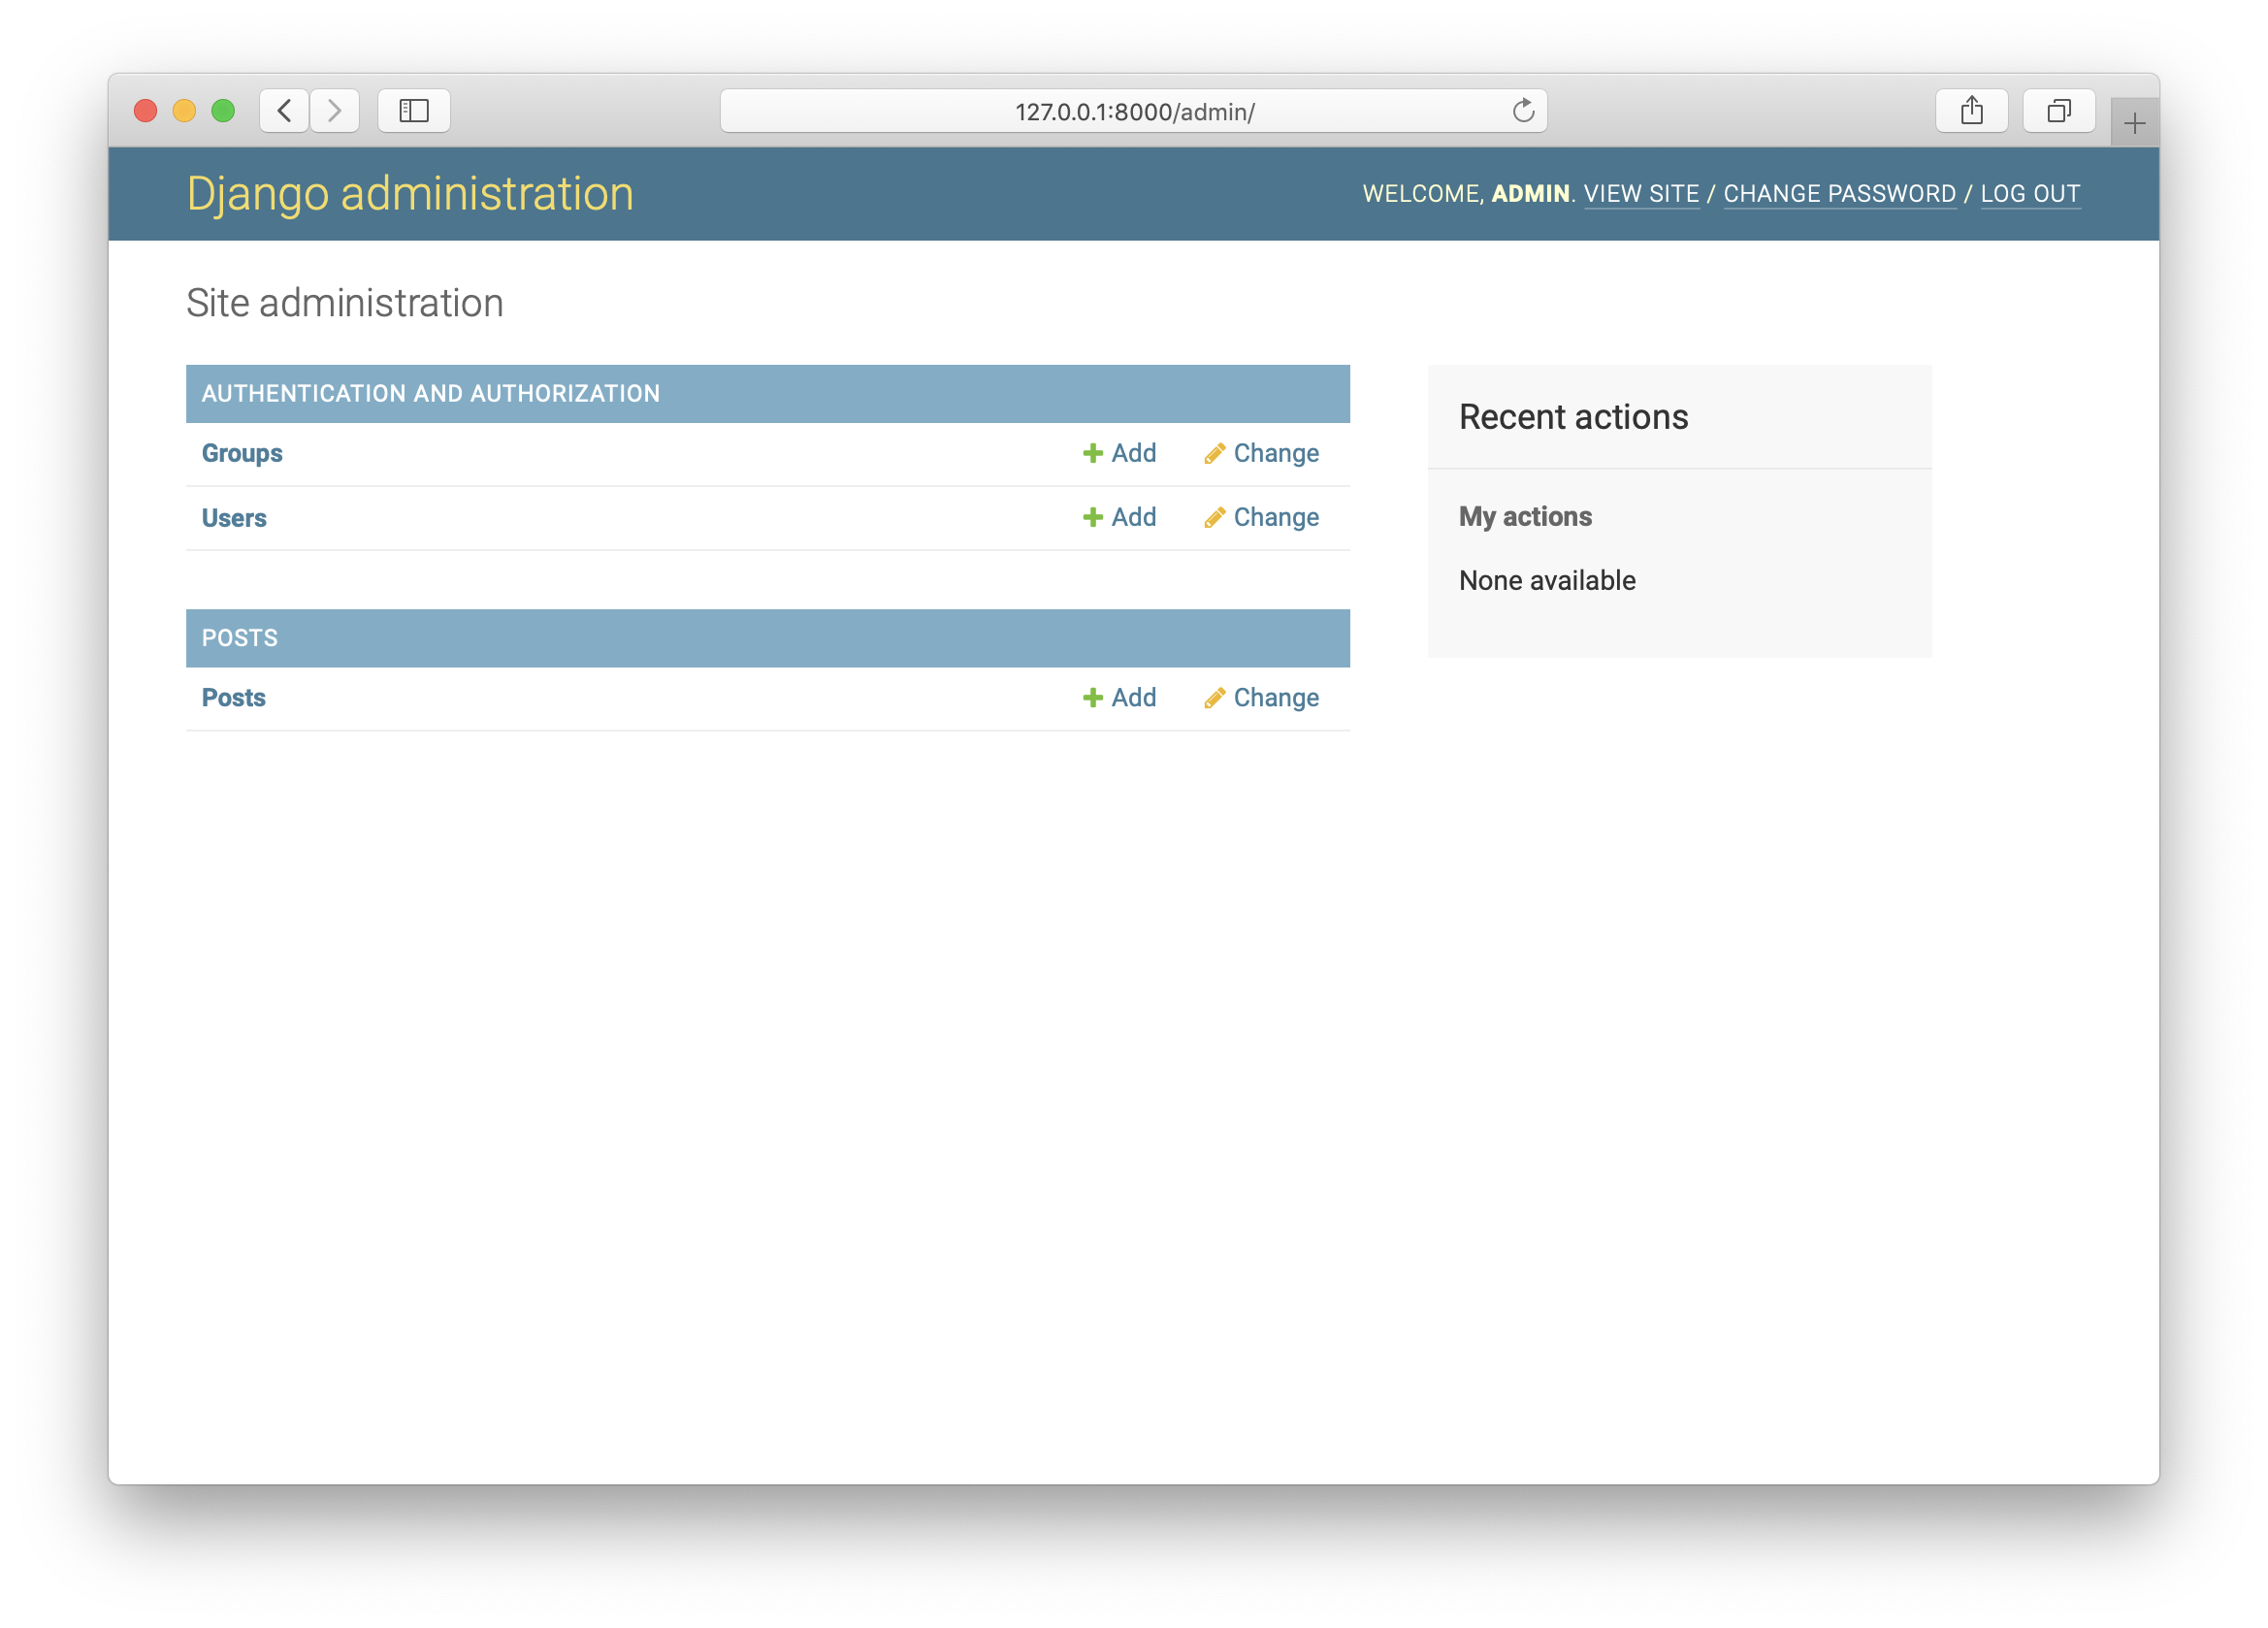The height and width of the screenshot is (1628, 2268).
Task: Select the Recent actions heading
Action: click(1573, 417)
